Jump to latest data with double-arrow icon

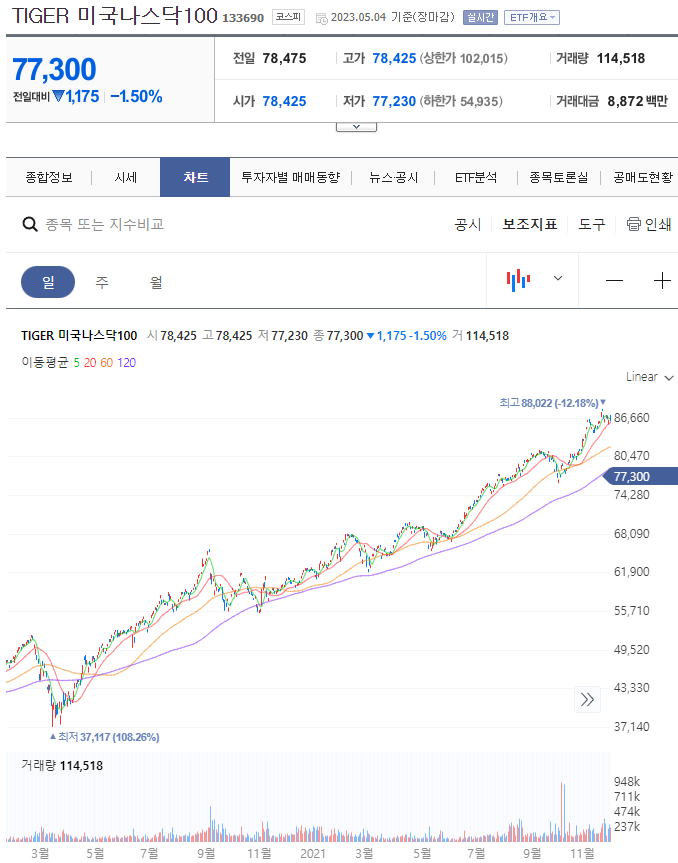pyautogui.click(x=587, y=700)
